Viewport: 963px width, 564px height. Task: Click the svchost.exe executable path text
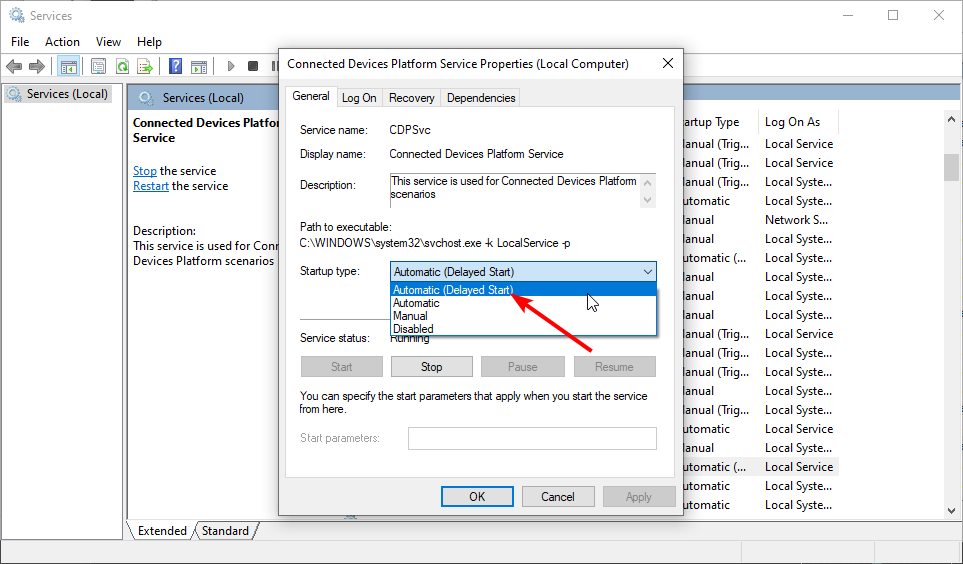point(435,243)
